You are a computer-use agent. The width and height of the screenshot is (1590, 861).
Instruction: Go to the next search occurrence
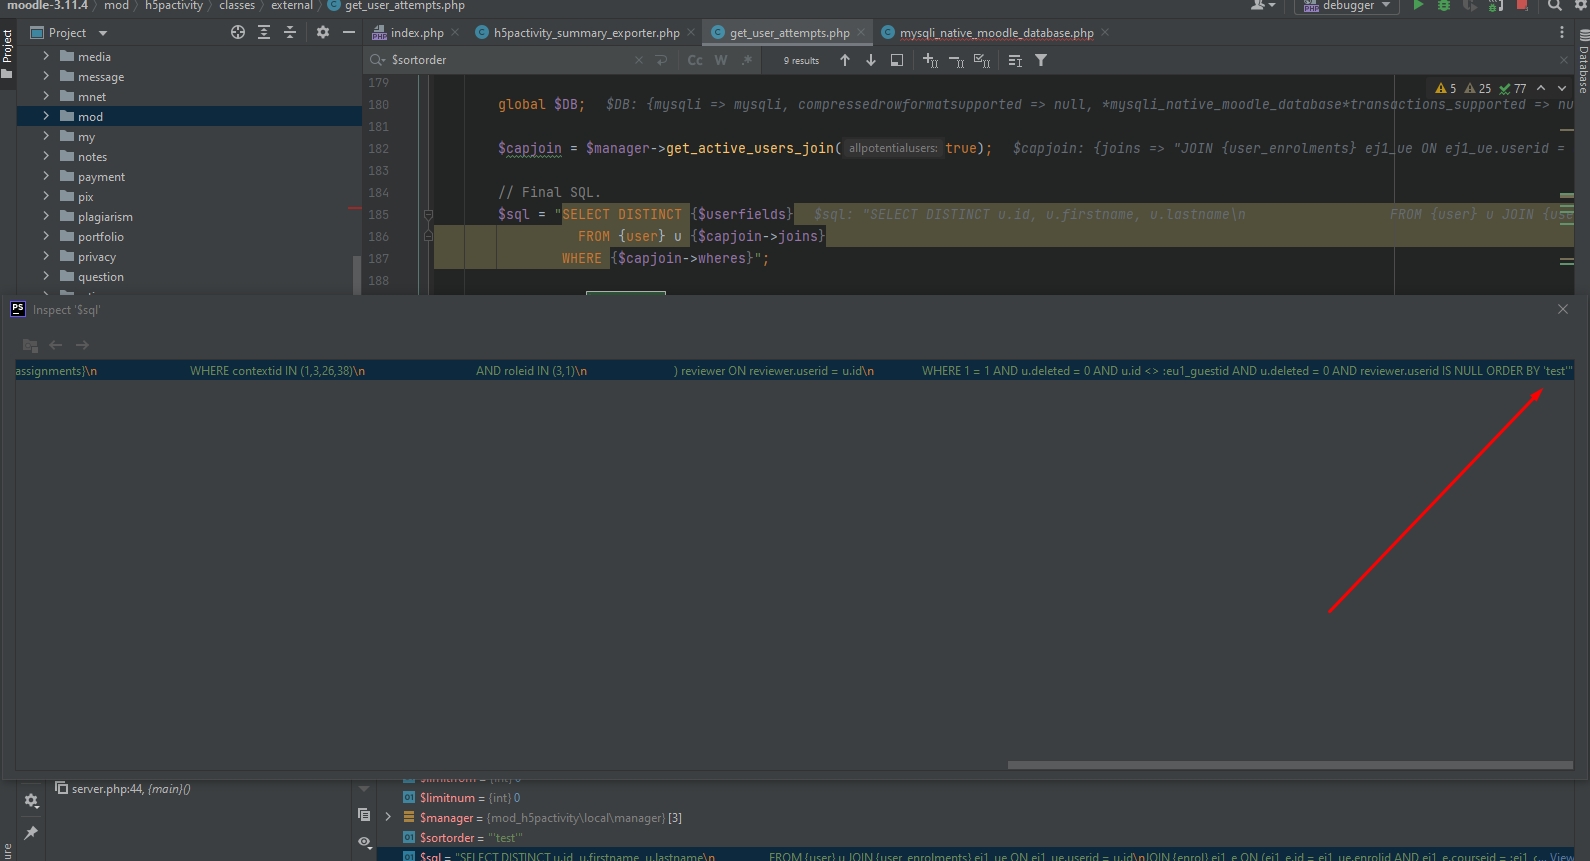871,60
